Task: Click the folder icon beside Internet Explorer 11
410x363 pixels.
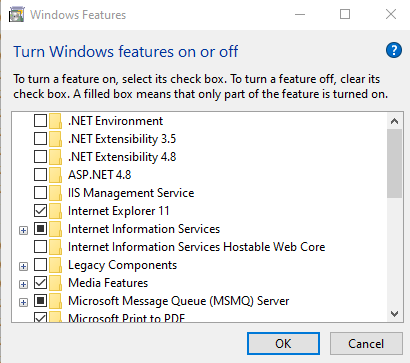Action: click(55, 211)
